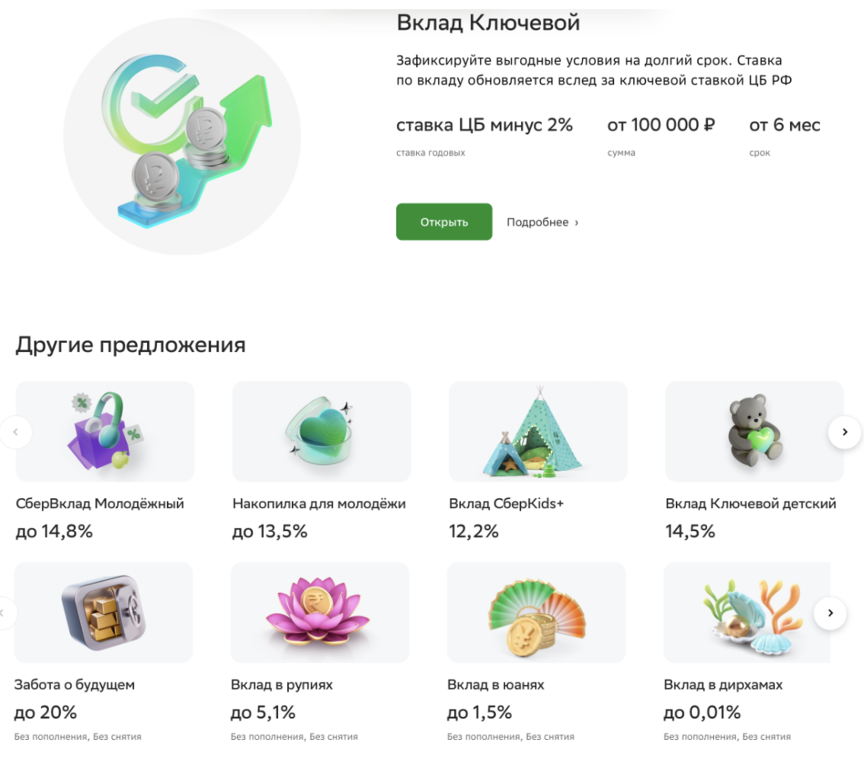Click the Вклад в дирхамах title

723,685
